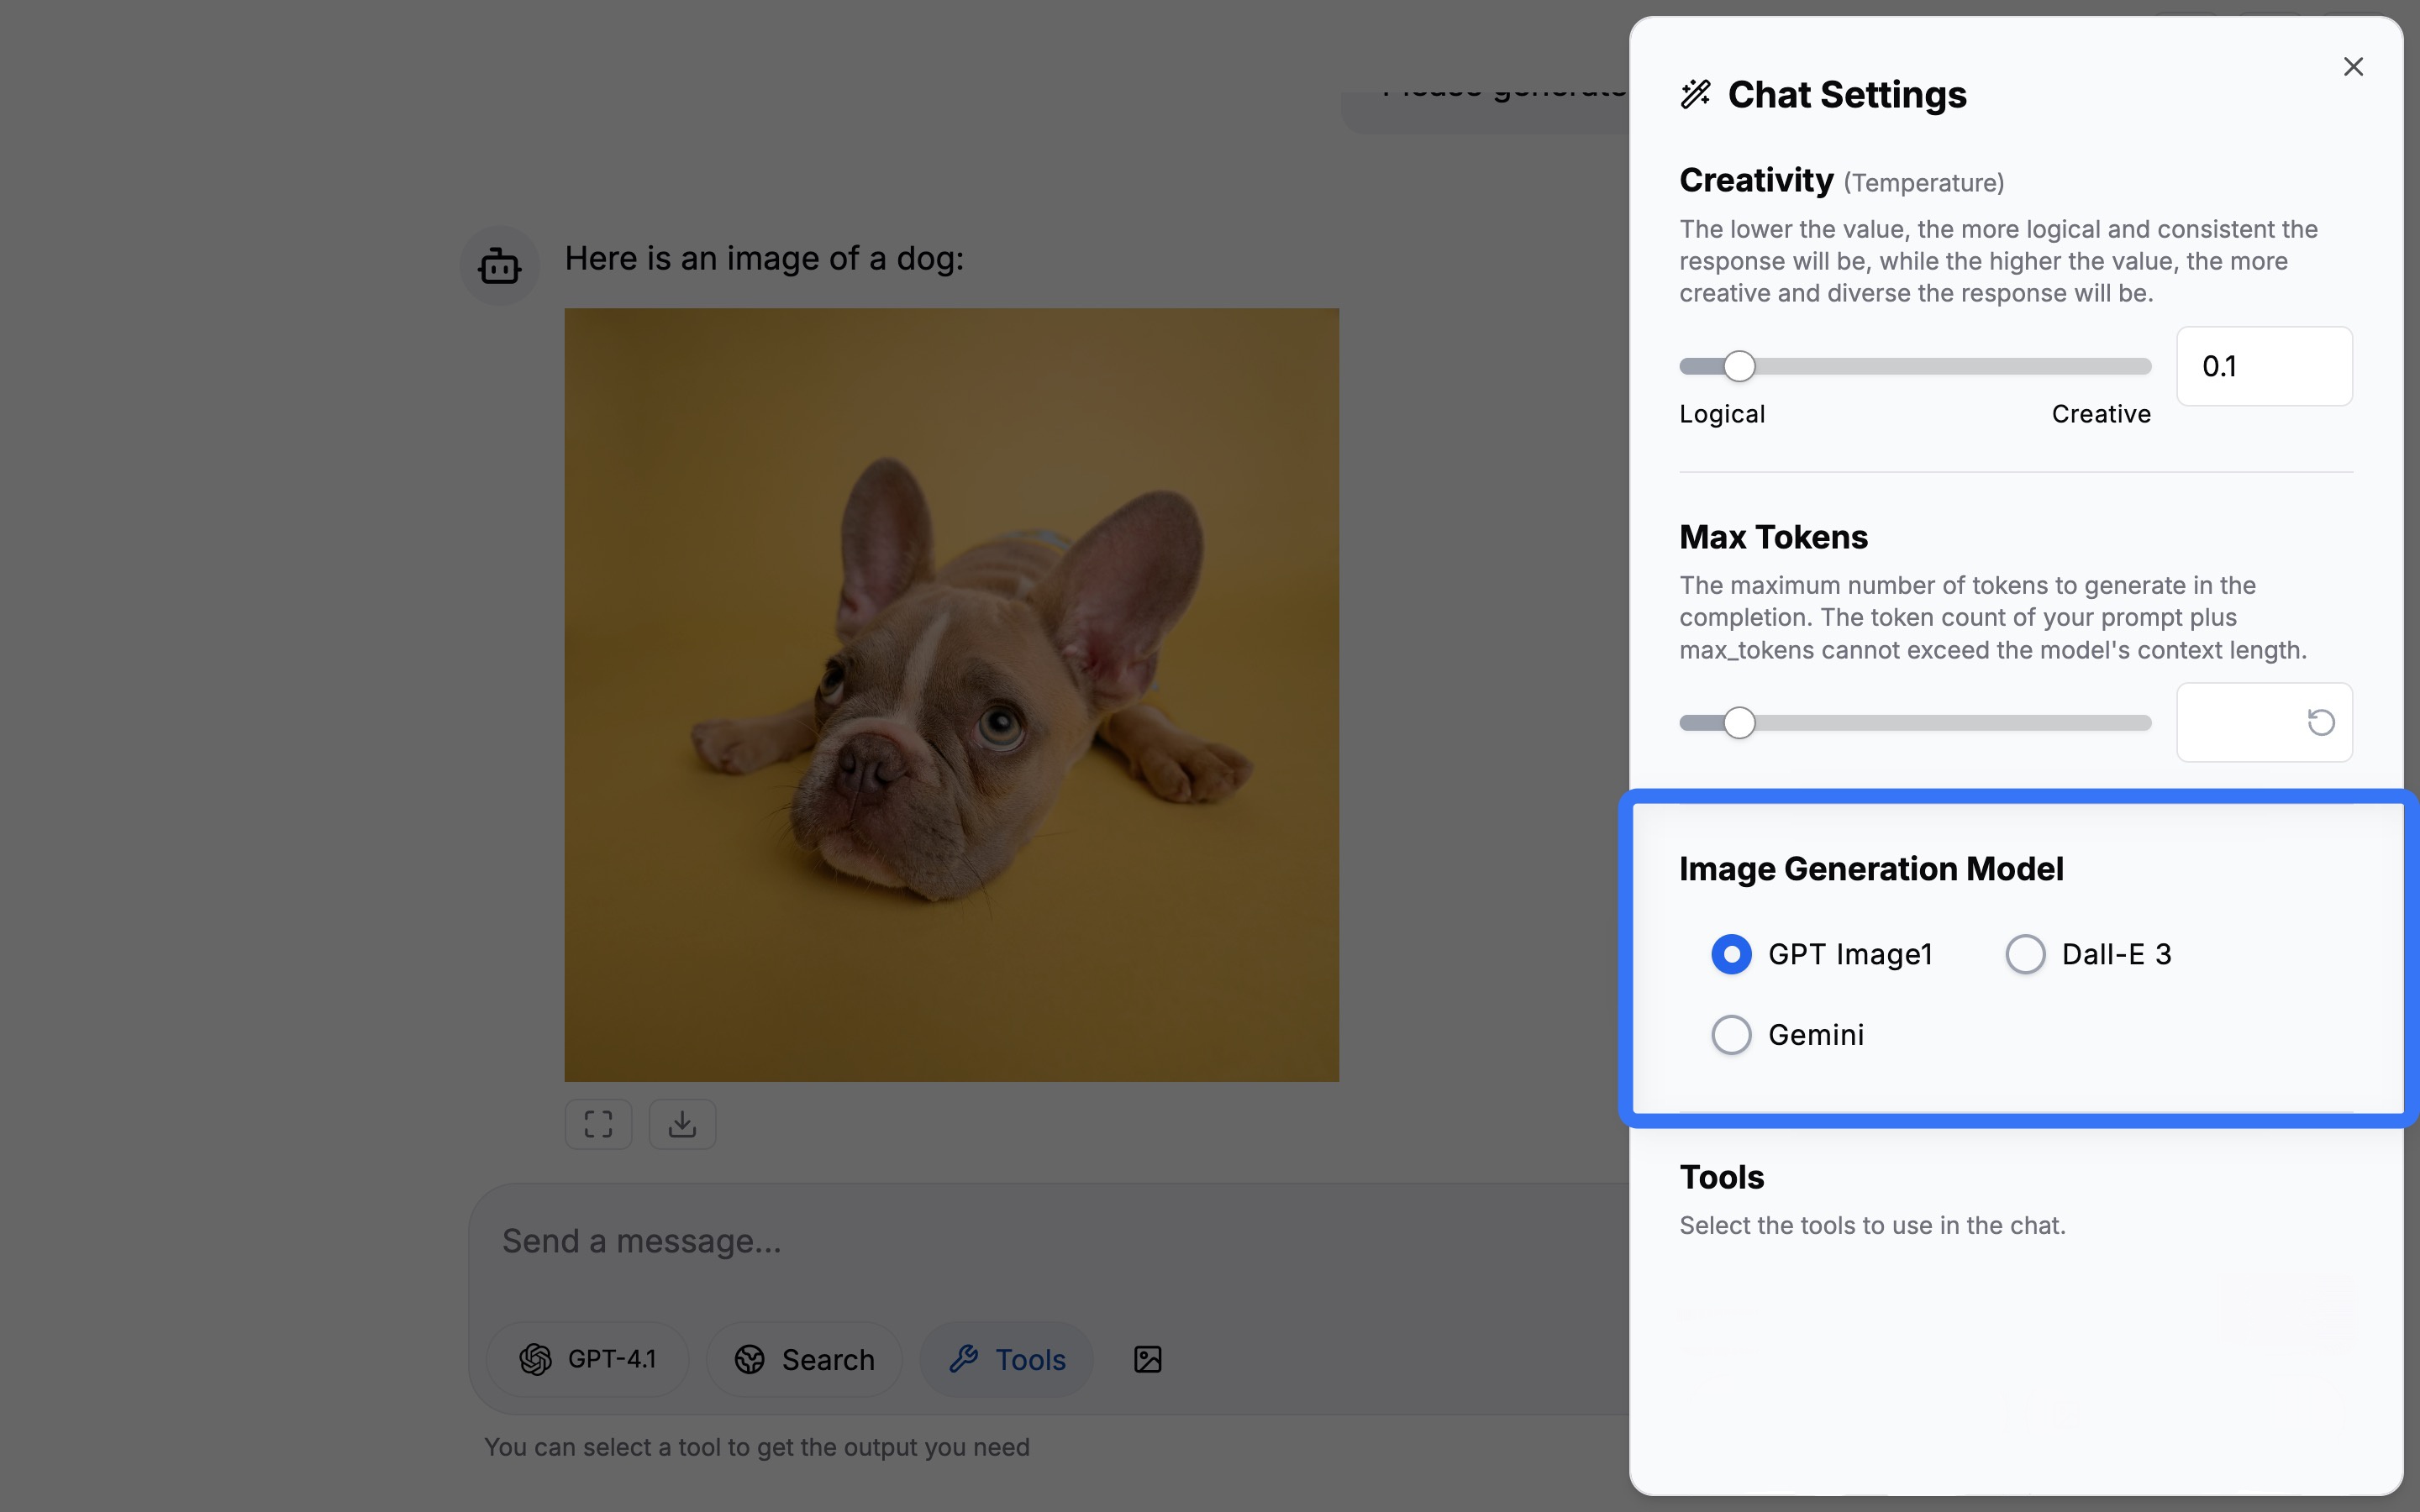Select the GPT Image1 radio button

tap(1732, 954)
